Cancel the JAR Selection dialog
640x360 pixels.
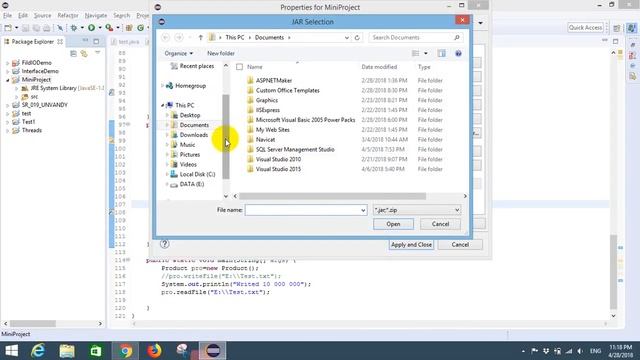pos(440,224)
